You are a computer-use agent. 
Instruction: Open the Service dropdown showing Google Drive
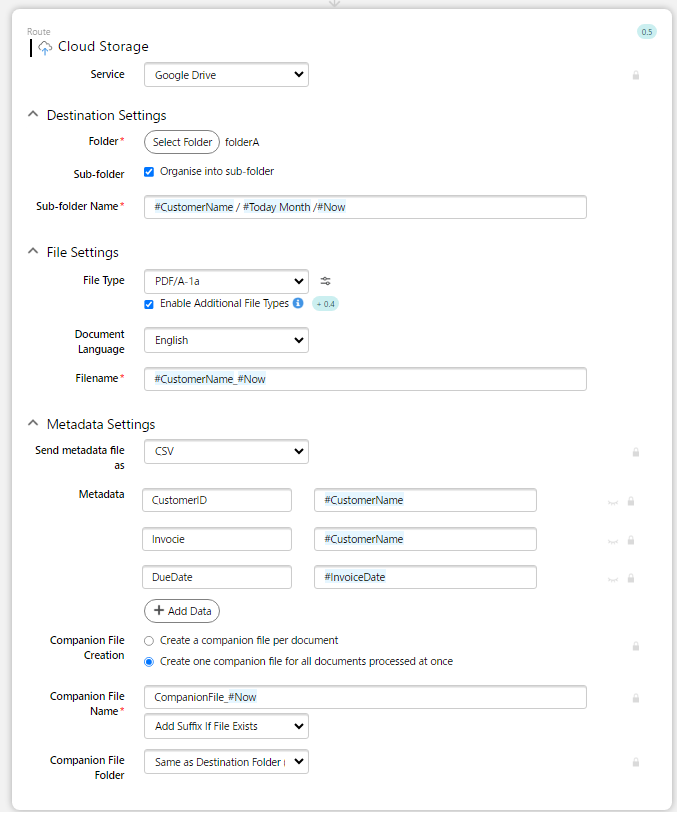[226, 75]
